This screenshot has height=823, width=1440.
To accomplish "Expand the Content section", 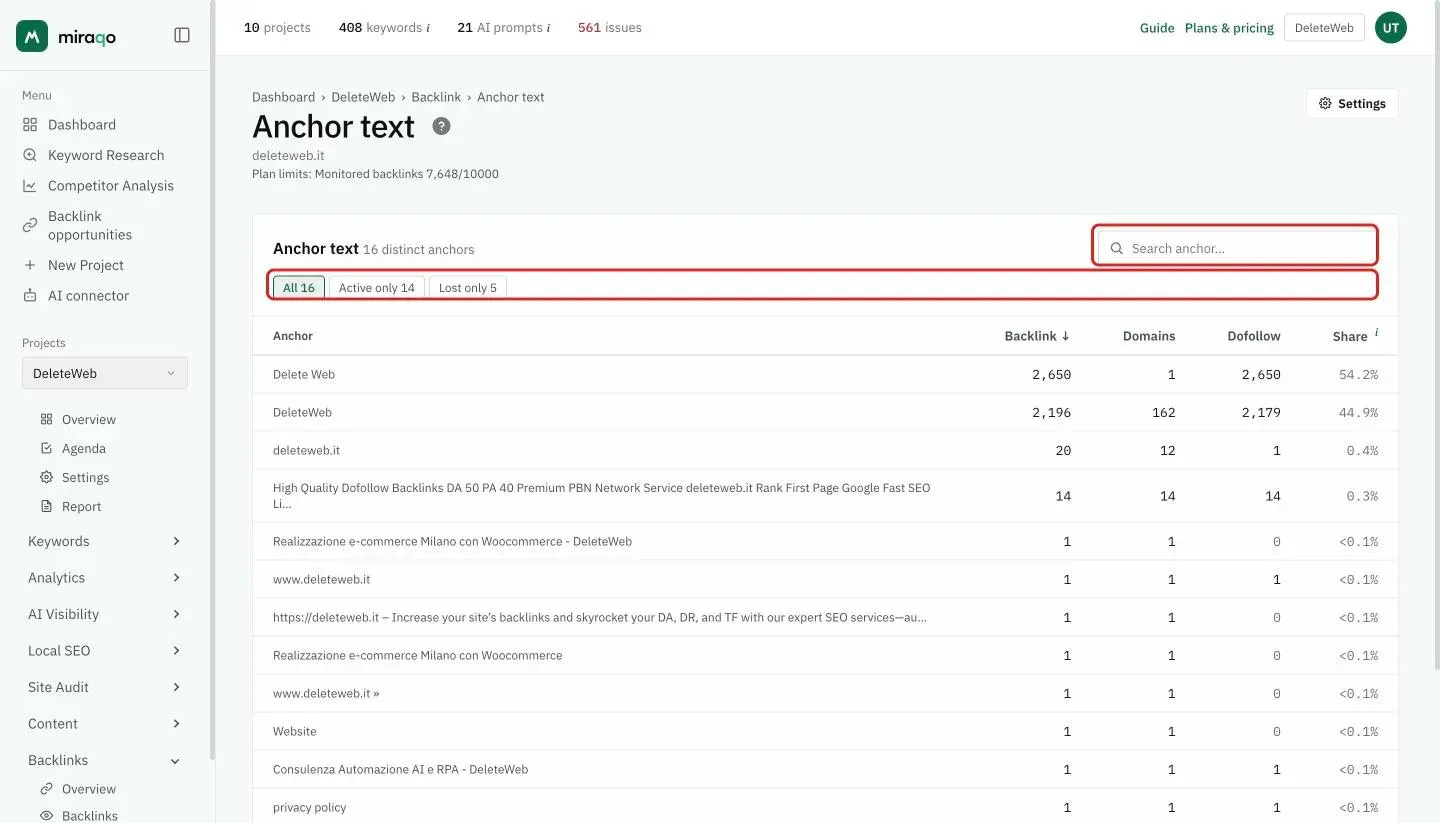I will click(105, 724).
